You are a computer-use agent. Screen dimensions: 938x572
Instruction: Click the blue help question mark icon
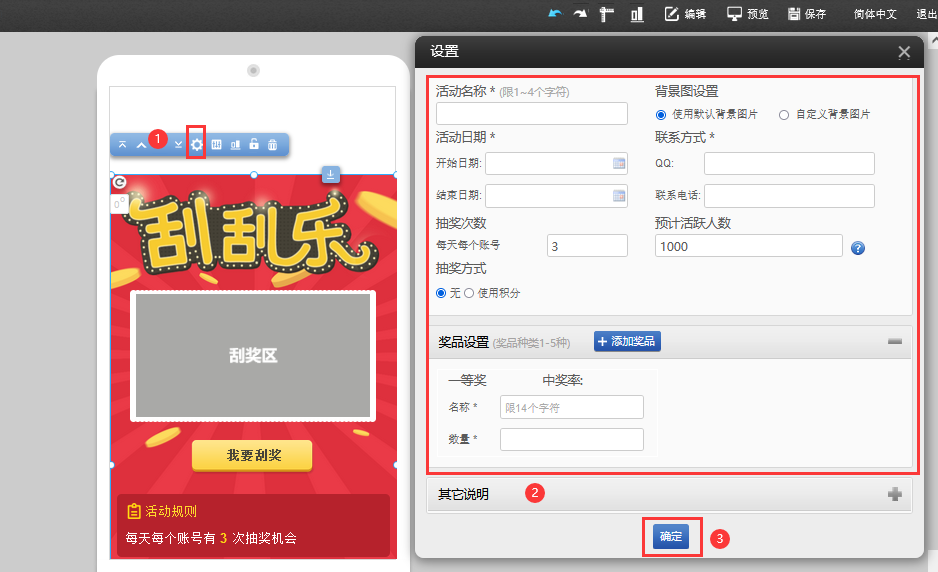[857, 248]
